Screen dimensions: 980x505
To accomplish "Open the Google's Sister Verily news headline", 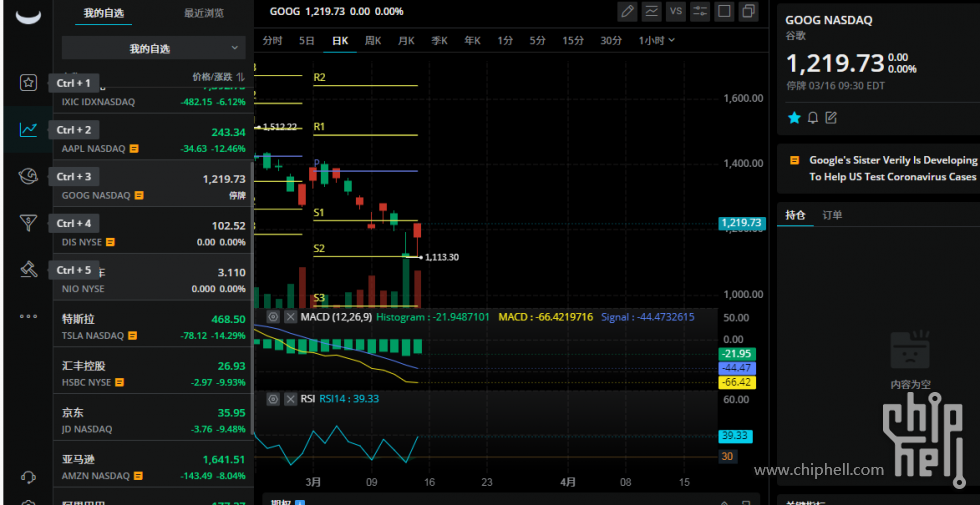I will tap(892, 168).
